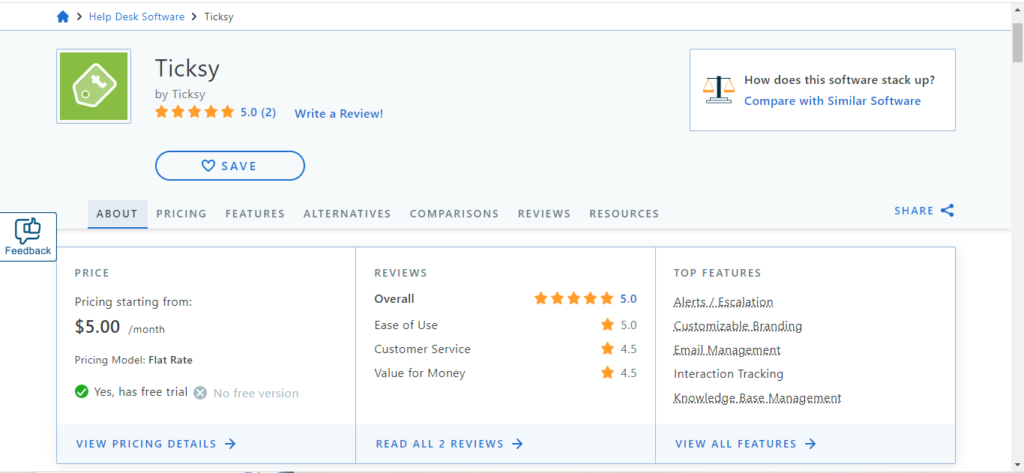Click the scales comparison icon
The width and height of the screenshot is (1024, 473).
tap(719, 90)
